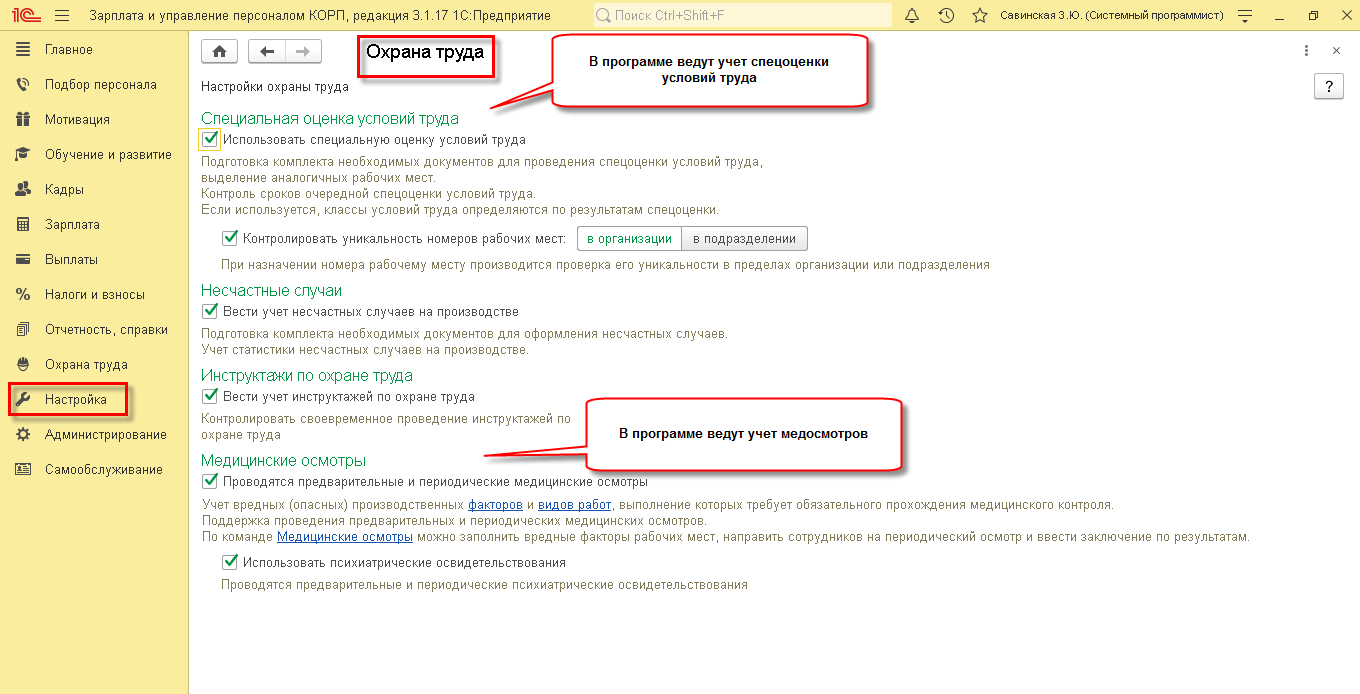
Task: Click the Медицинские осмотры section heading
Action: (x=283, y=461)
